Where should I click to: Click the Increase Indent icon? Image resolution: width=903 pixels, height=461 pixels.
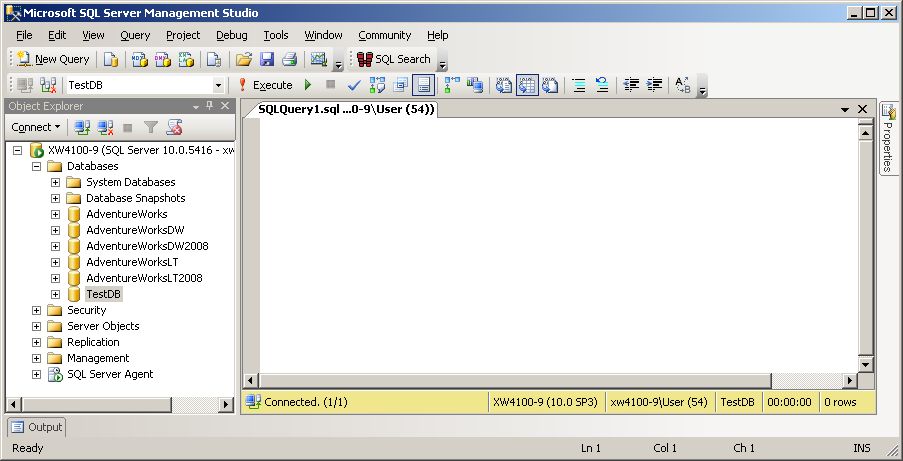[654, 85]
